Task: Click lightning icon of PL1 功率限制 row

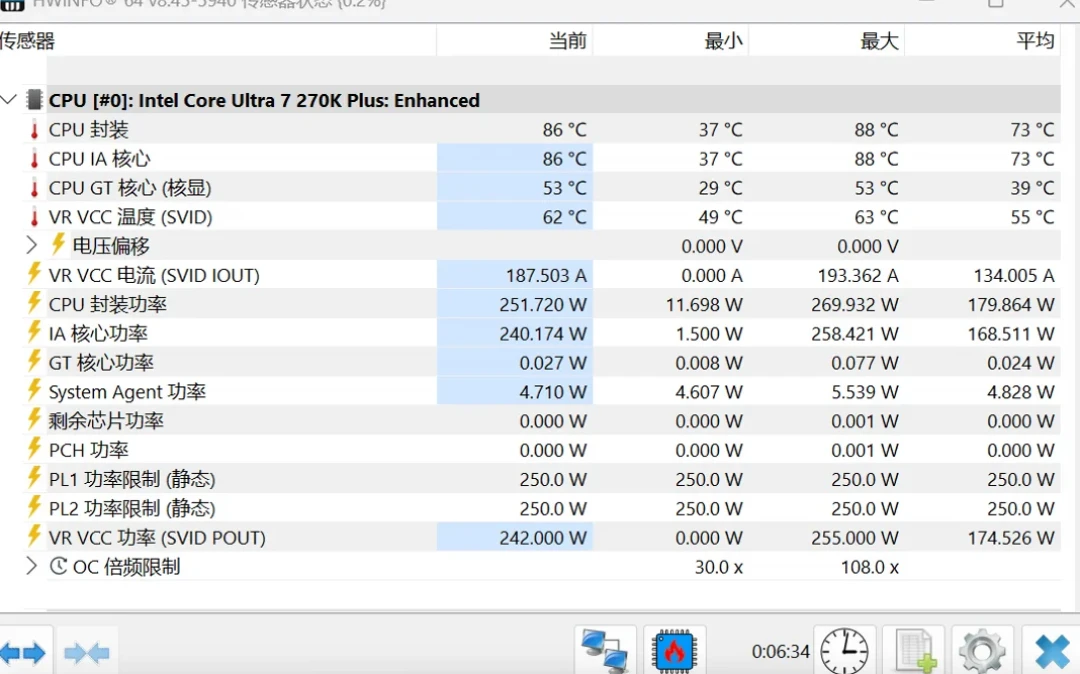Action: click(x=34, y=477)
